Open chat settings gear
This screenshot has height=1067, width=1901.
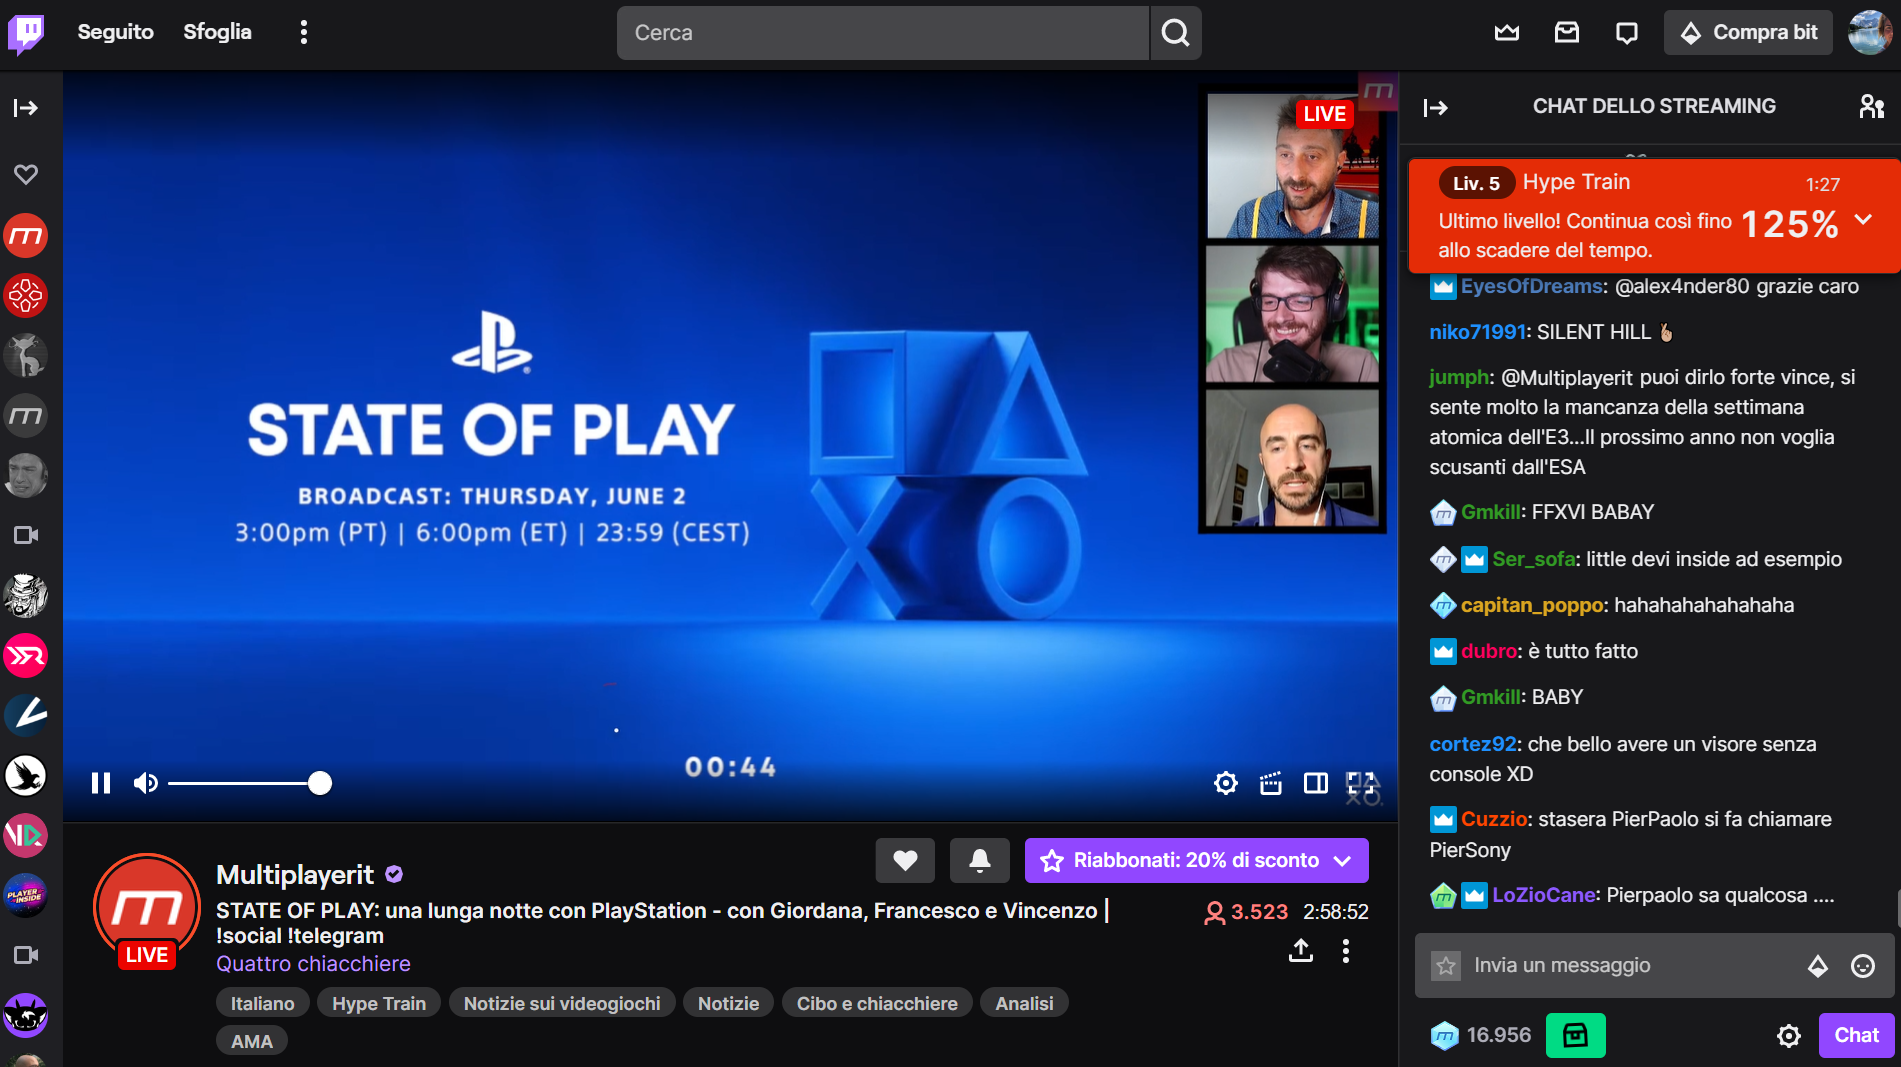1789,1036
